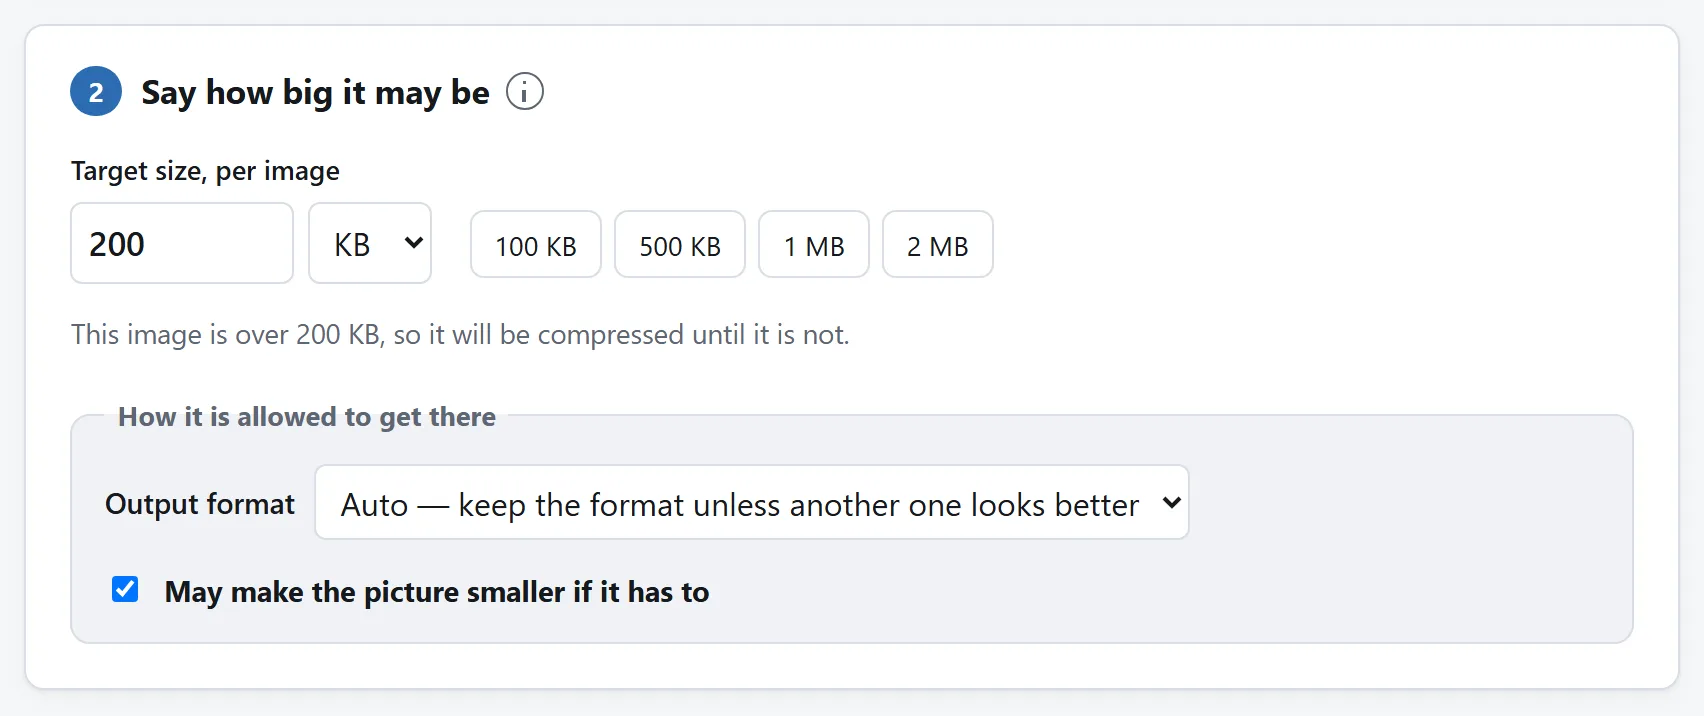Set target size with 100 KB preset
Viewport: 1704px width, 716px height.
(536, 244)
